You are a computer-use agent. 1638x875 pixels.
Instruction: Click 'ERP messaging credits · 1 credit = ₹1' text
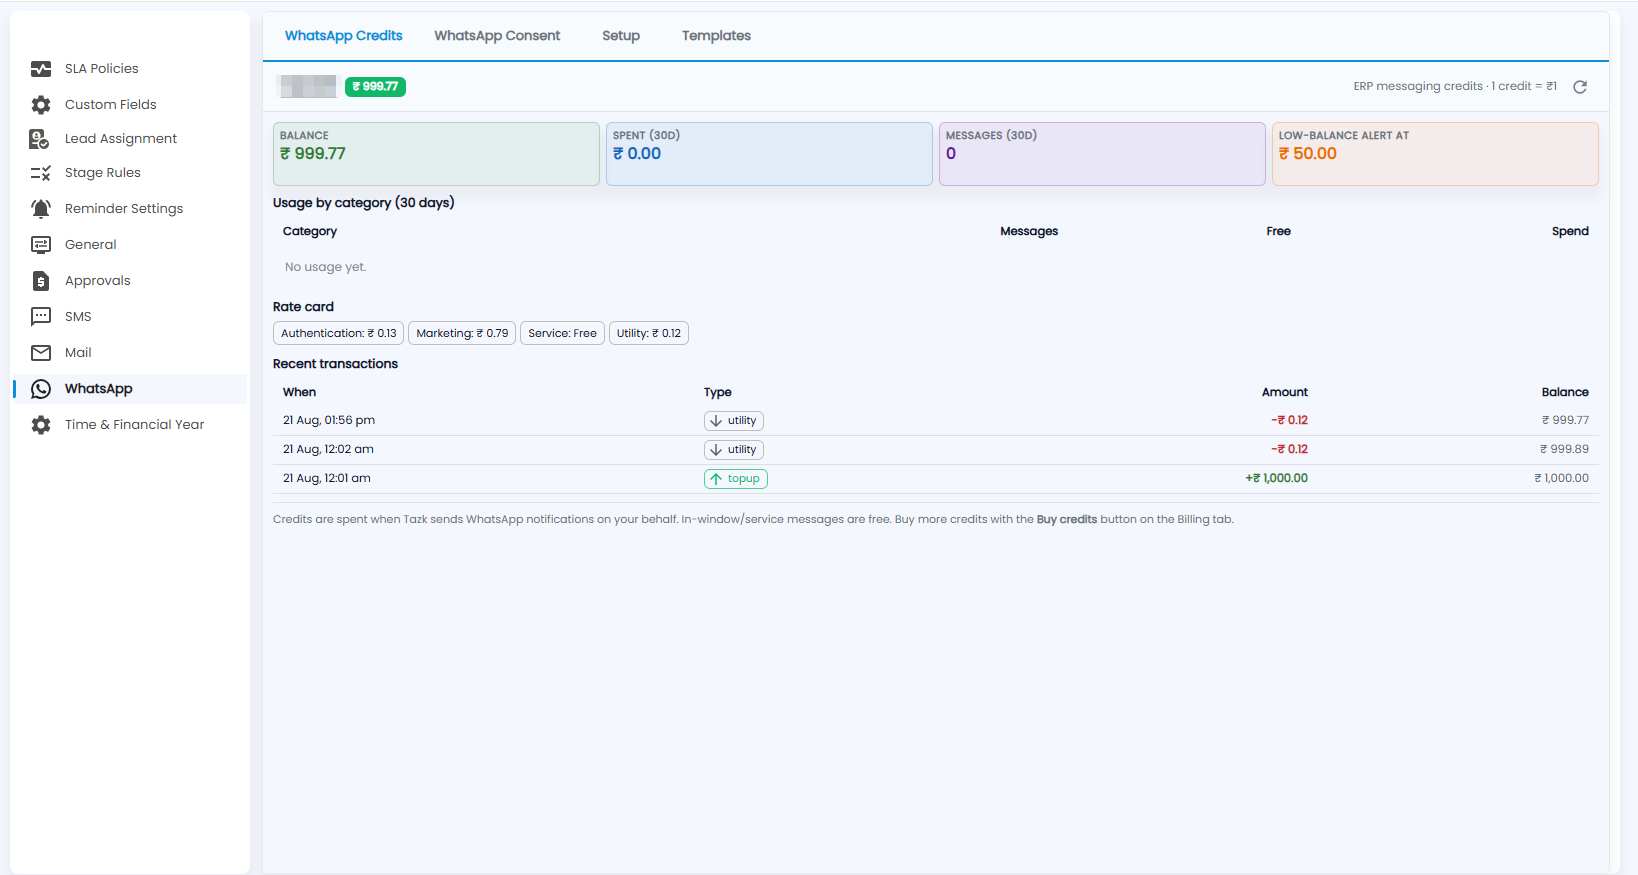(x=1455, y=87)
